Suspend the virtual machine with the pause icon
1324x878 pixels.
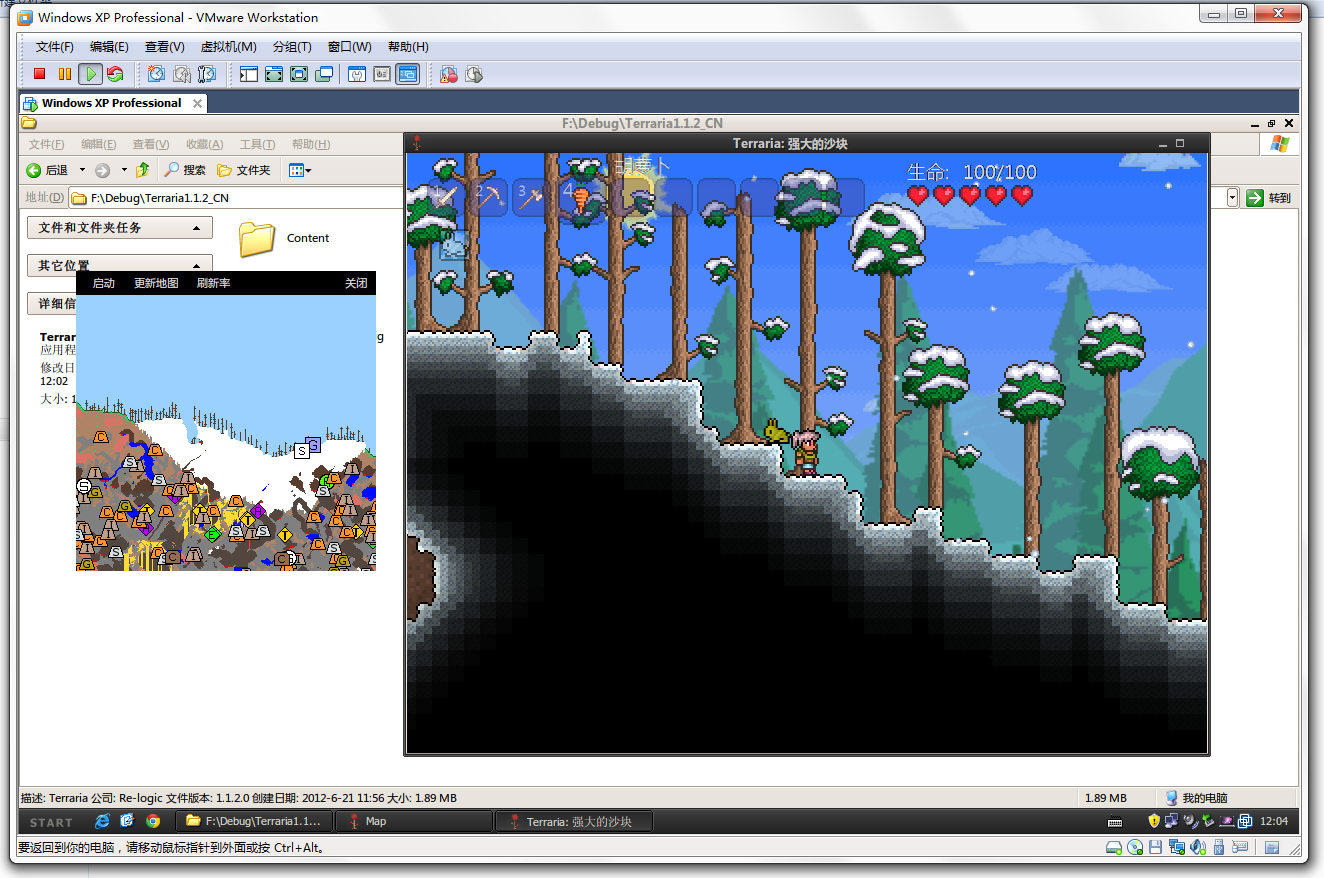click(65, 74)
